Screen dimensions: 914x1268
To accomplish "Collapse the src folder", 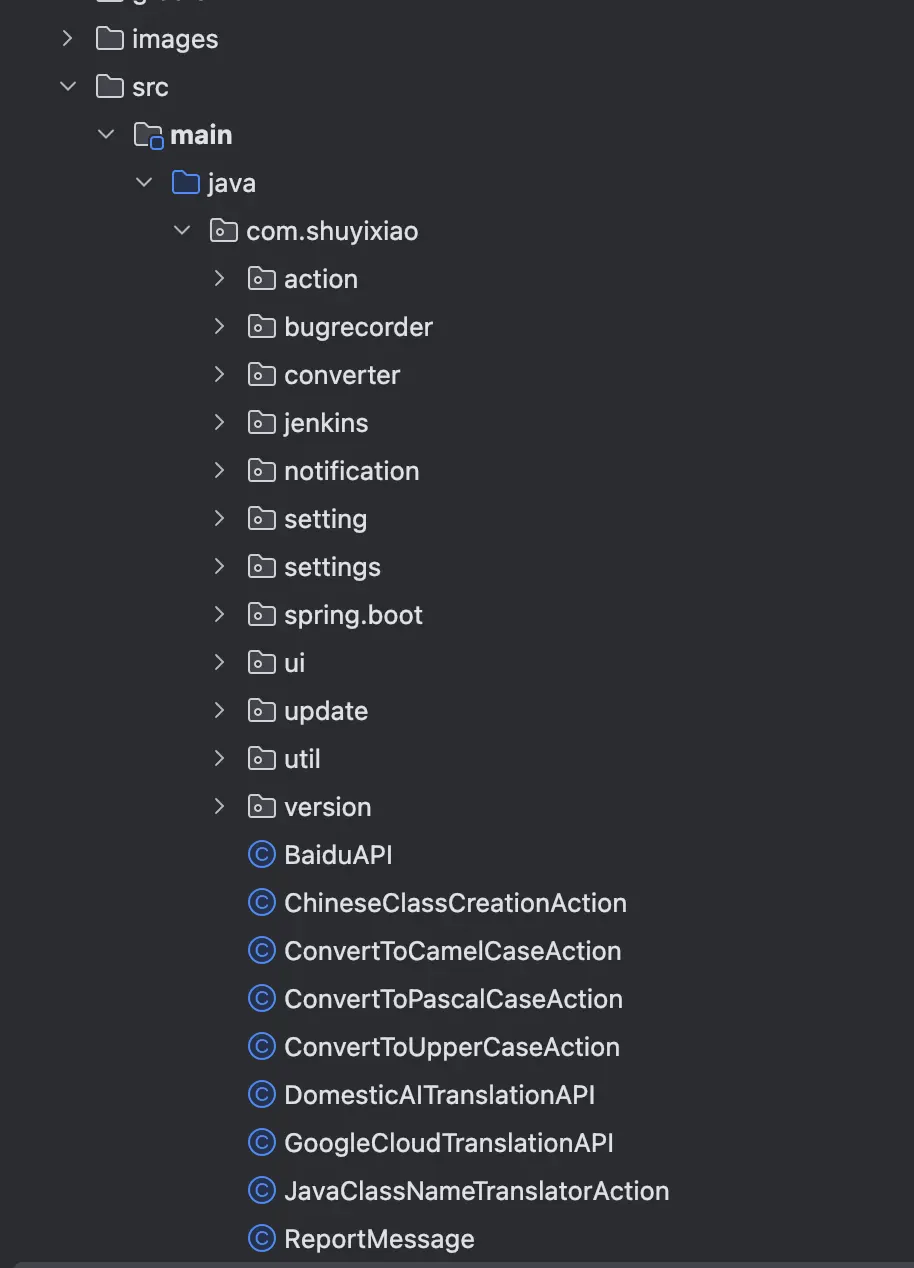I will 67,87.
